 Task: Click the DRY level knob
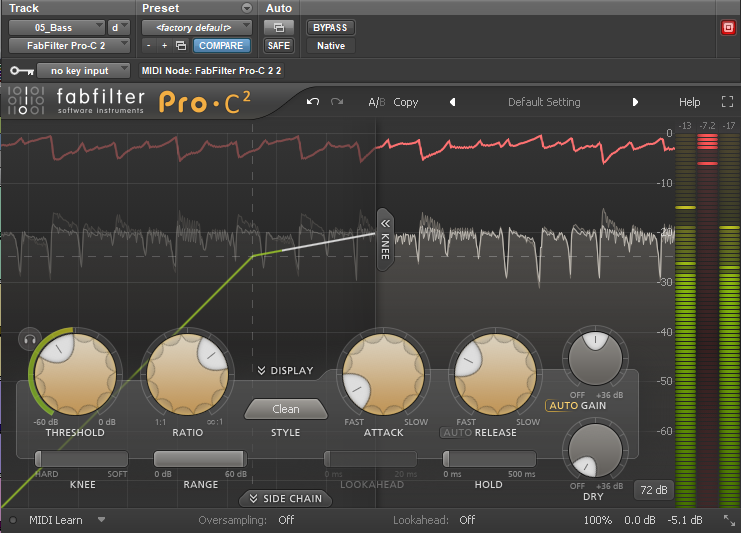[595, 450]
